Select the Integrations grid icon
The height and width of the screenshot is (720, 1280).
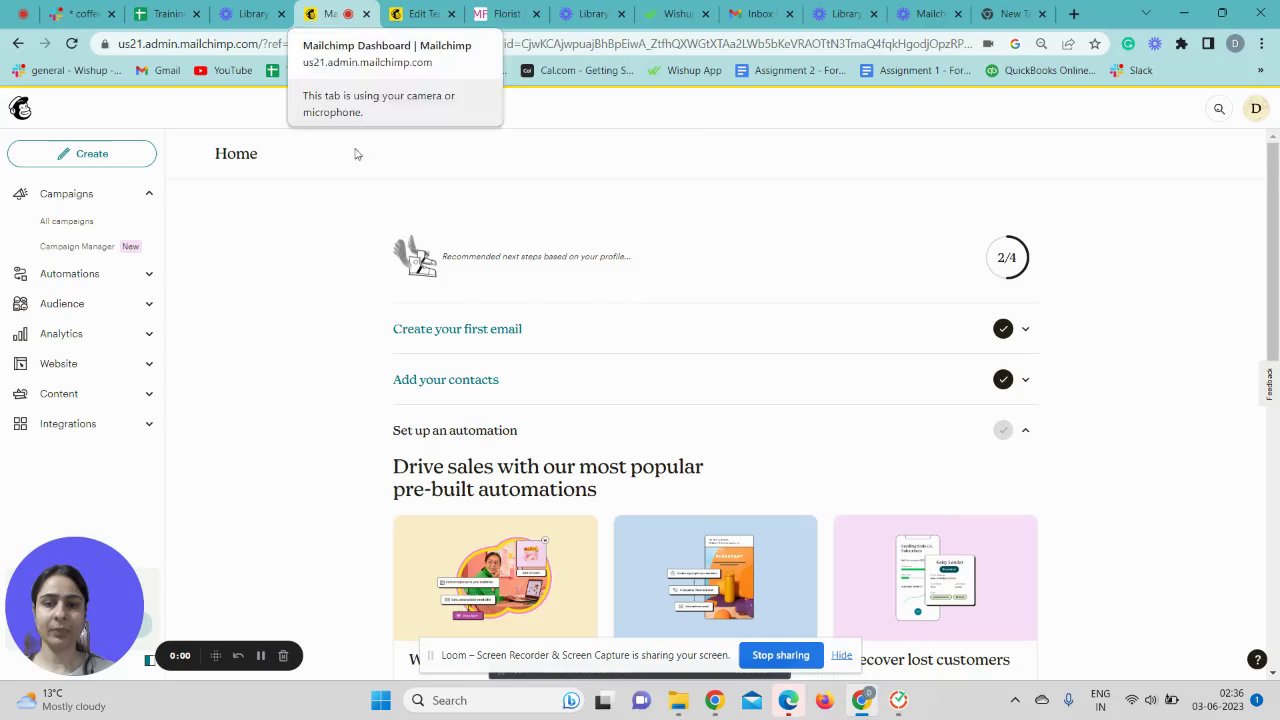tap(20, 424)
